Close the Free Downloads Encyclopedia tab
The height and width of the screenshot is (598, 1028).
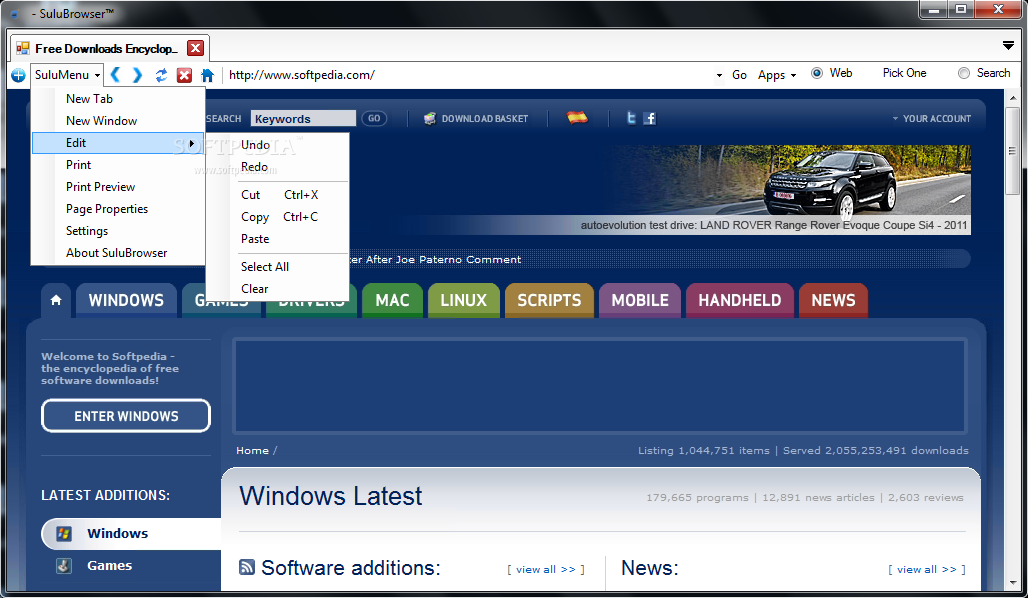(195, 48)
